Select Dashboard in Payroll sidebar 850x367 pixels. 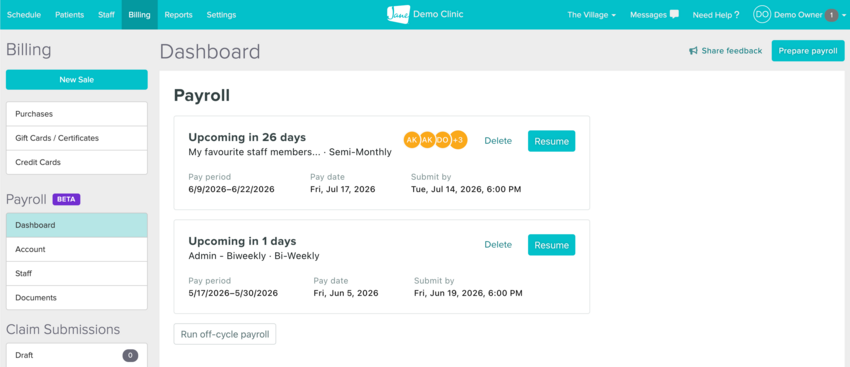click(76, 225)
